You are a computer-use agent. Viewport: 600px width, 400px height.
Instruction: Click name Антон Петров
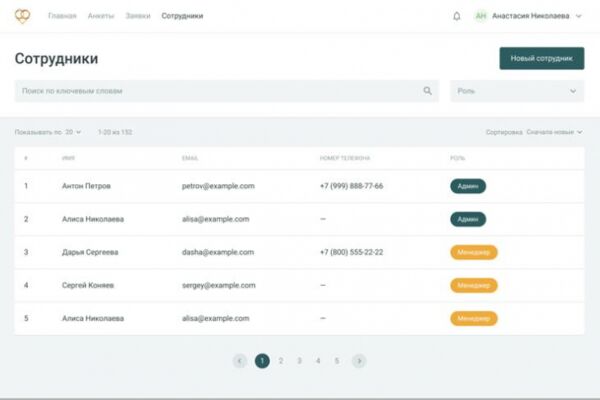pyautogui.click(x=86, y=186)
